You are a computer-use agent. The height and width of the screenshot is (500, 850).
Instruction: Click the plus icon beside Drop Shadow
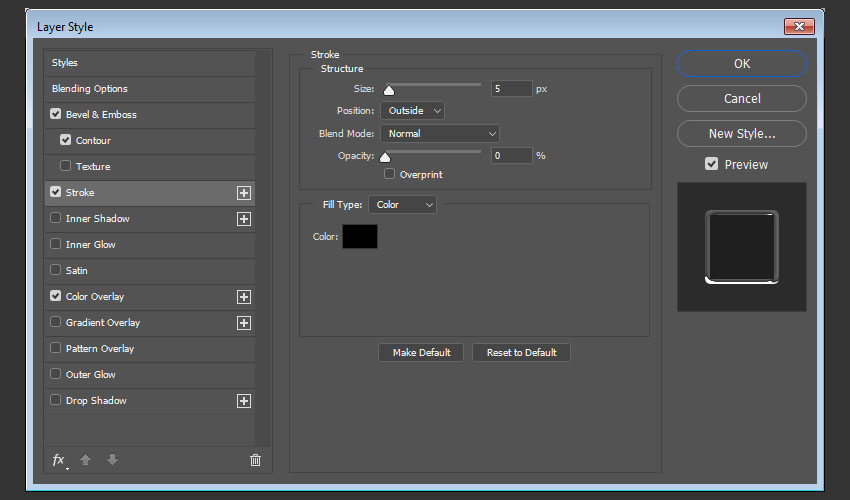pyautogui.click(x=243, y=401)
